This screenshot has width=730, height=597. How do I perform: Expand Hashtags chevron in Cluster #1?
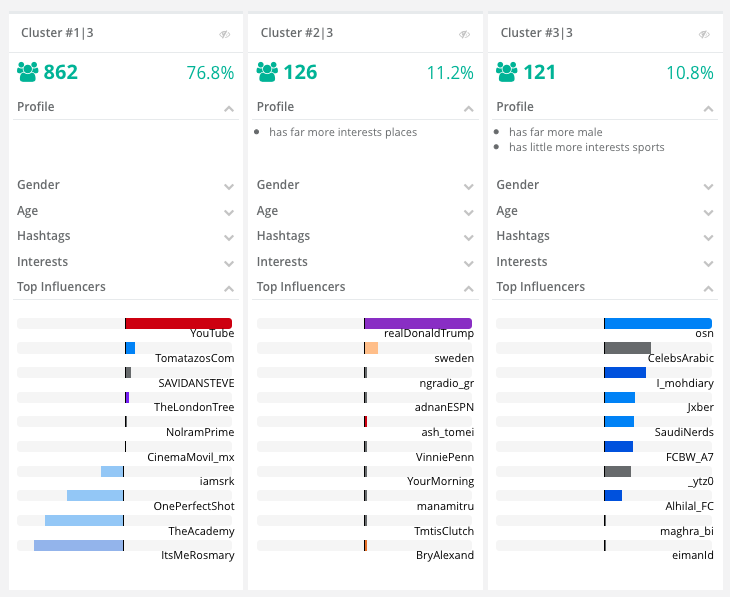pyautogui.click(x=229, y=238)
